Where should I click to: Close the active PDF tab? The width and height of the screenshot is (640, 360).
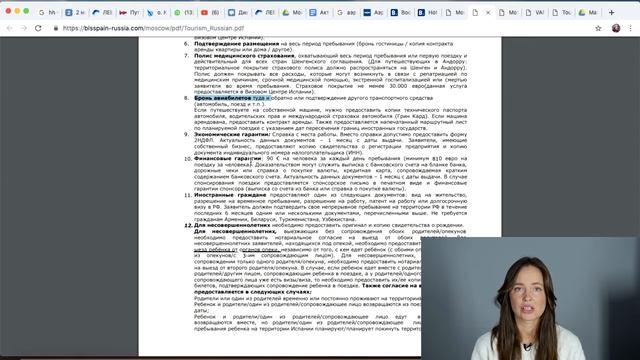coord(488,13)
